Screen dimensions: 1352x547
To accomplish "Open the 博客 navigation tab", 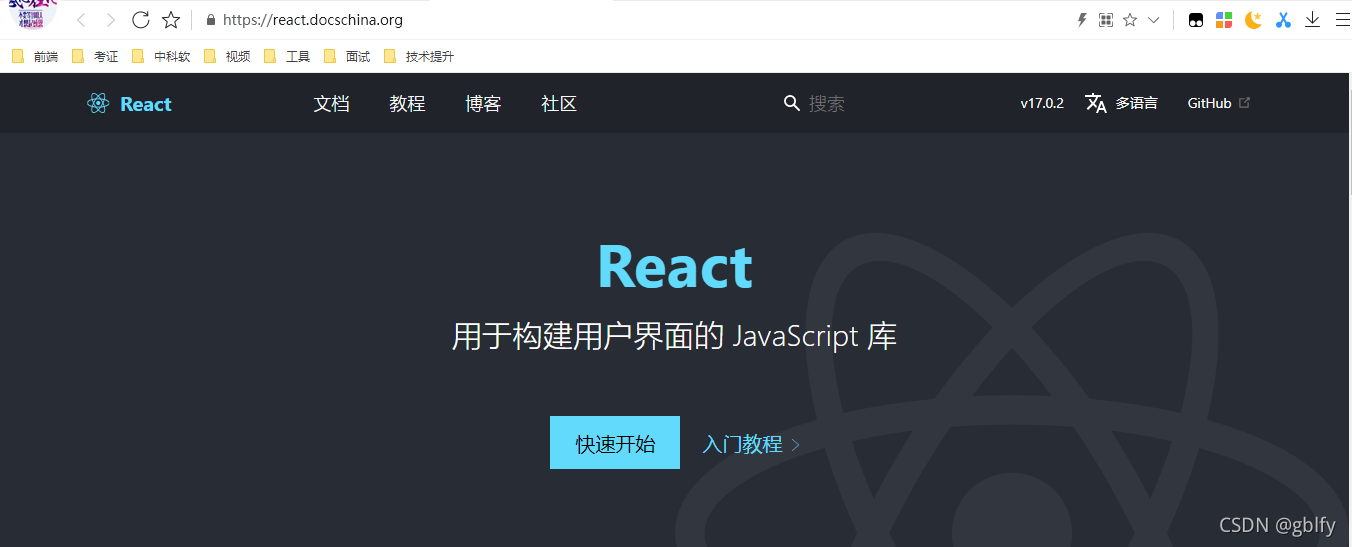I will pyautogui.click(x=484, y=104).
